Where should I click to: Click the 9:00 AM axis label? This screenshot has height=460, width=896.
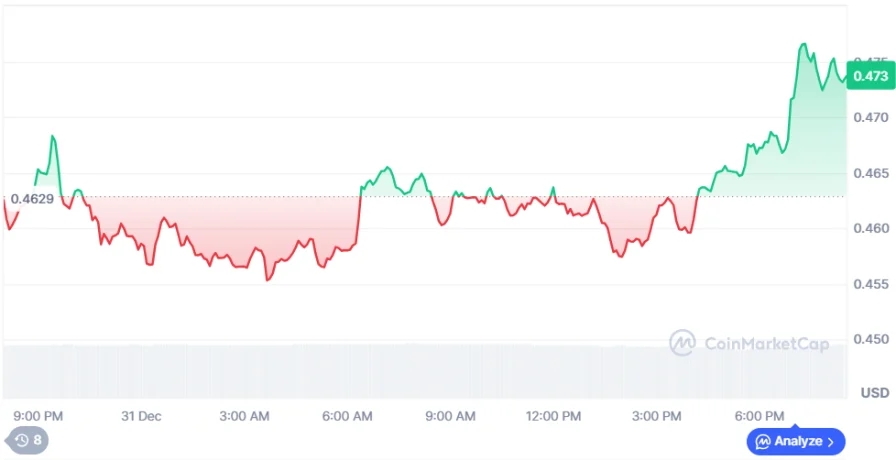450,415
